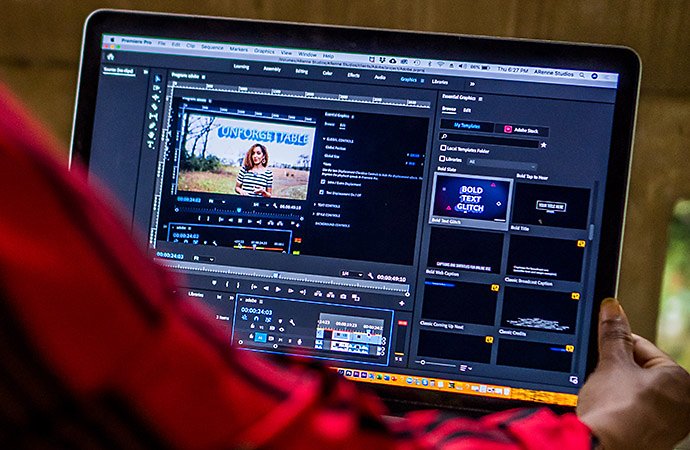Open the Graphics menu in menu bar
Image resolution: width=690 pixels, height=450 pixels.
pos(264,51)
